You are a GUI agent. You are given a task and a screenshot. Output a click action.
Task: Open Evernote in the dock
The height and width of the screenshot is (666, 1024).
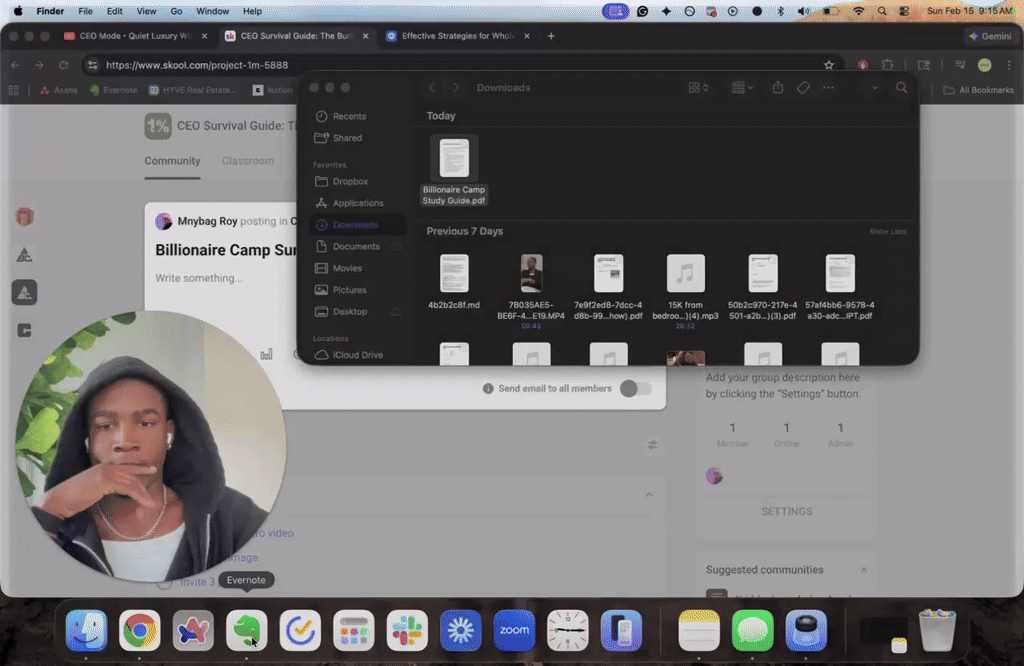click(x=246, y=630)
